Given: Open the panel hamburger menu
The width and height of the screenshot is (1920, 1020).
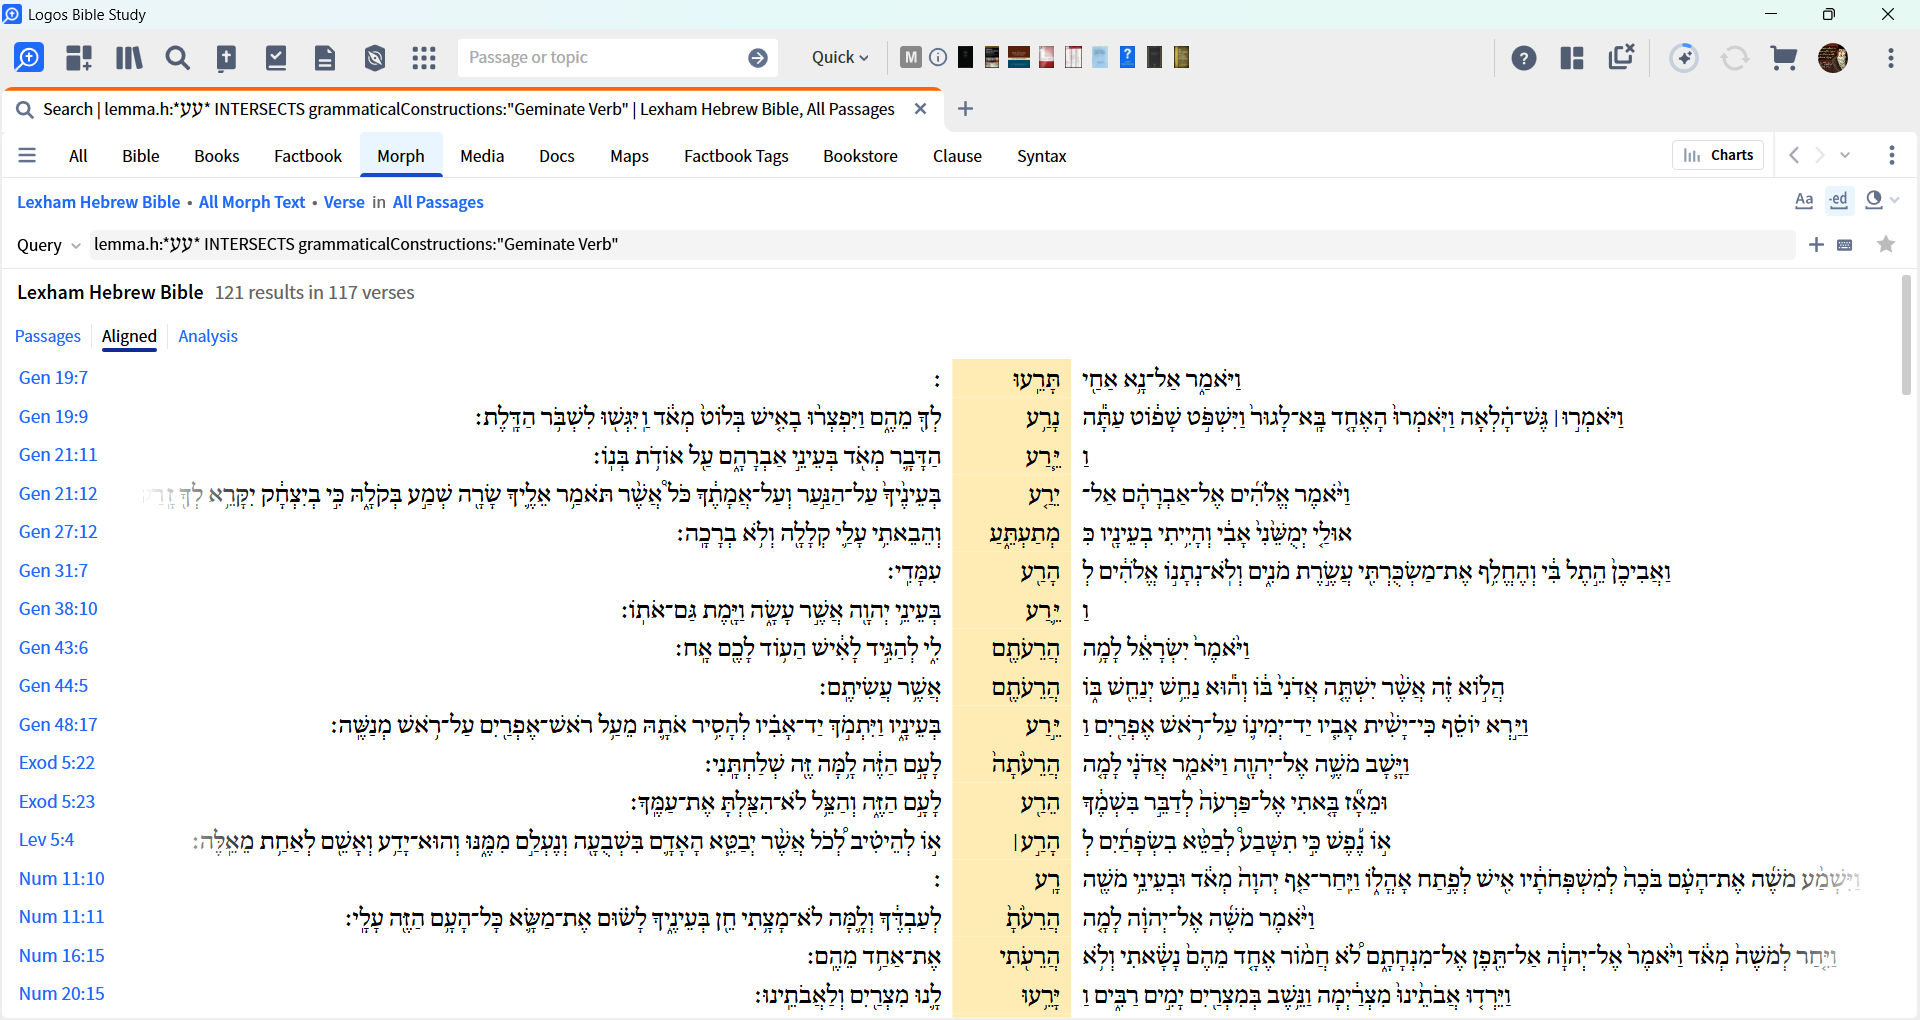Looking at the screenshot, I should point(27,156).
